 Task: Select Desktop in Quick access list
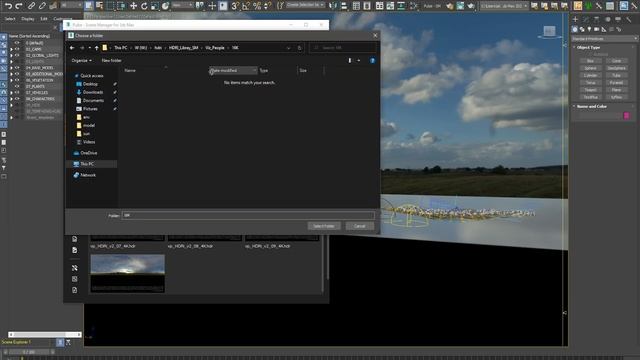click(x=90, y=84)
